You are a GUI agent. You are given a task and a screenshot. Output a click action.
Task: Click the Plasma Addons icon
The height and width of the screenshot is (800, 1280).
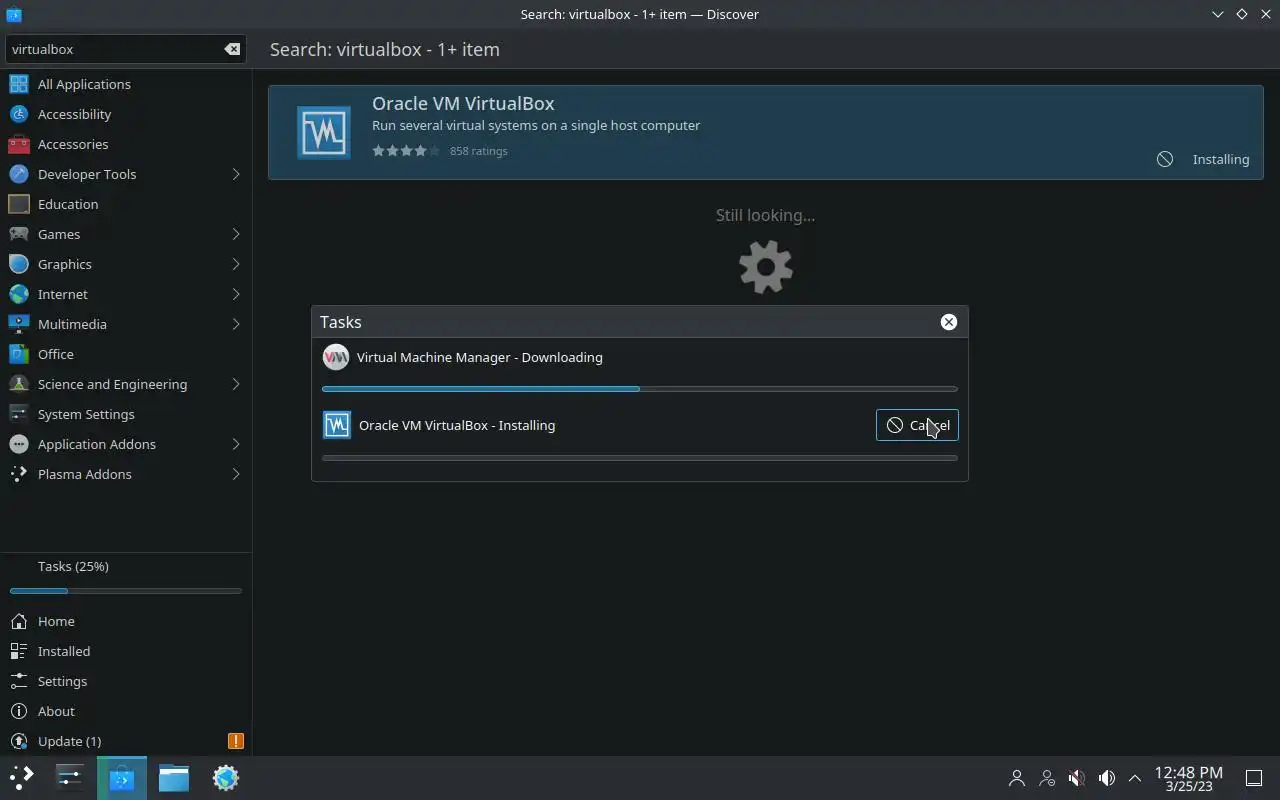tap(19, 474)
